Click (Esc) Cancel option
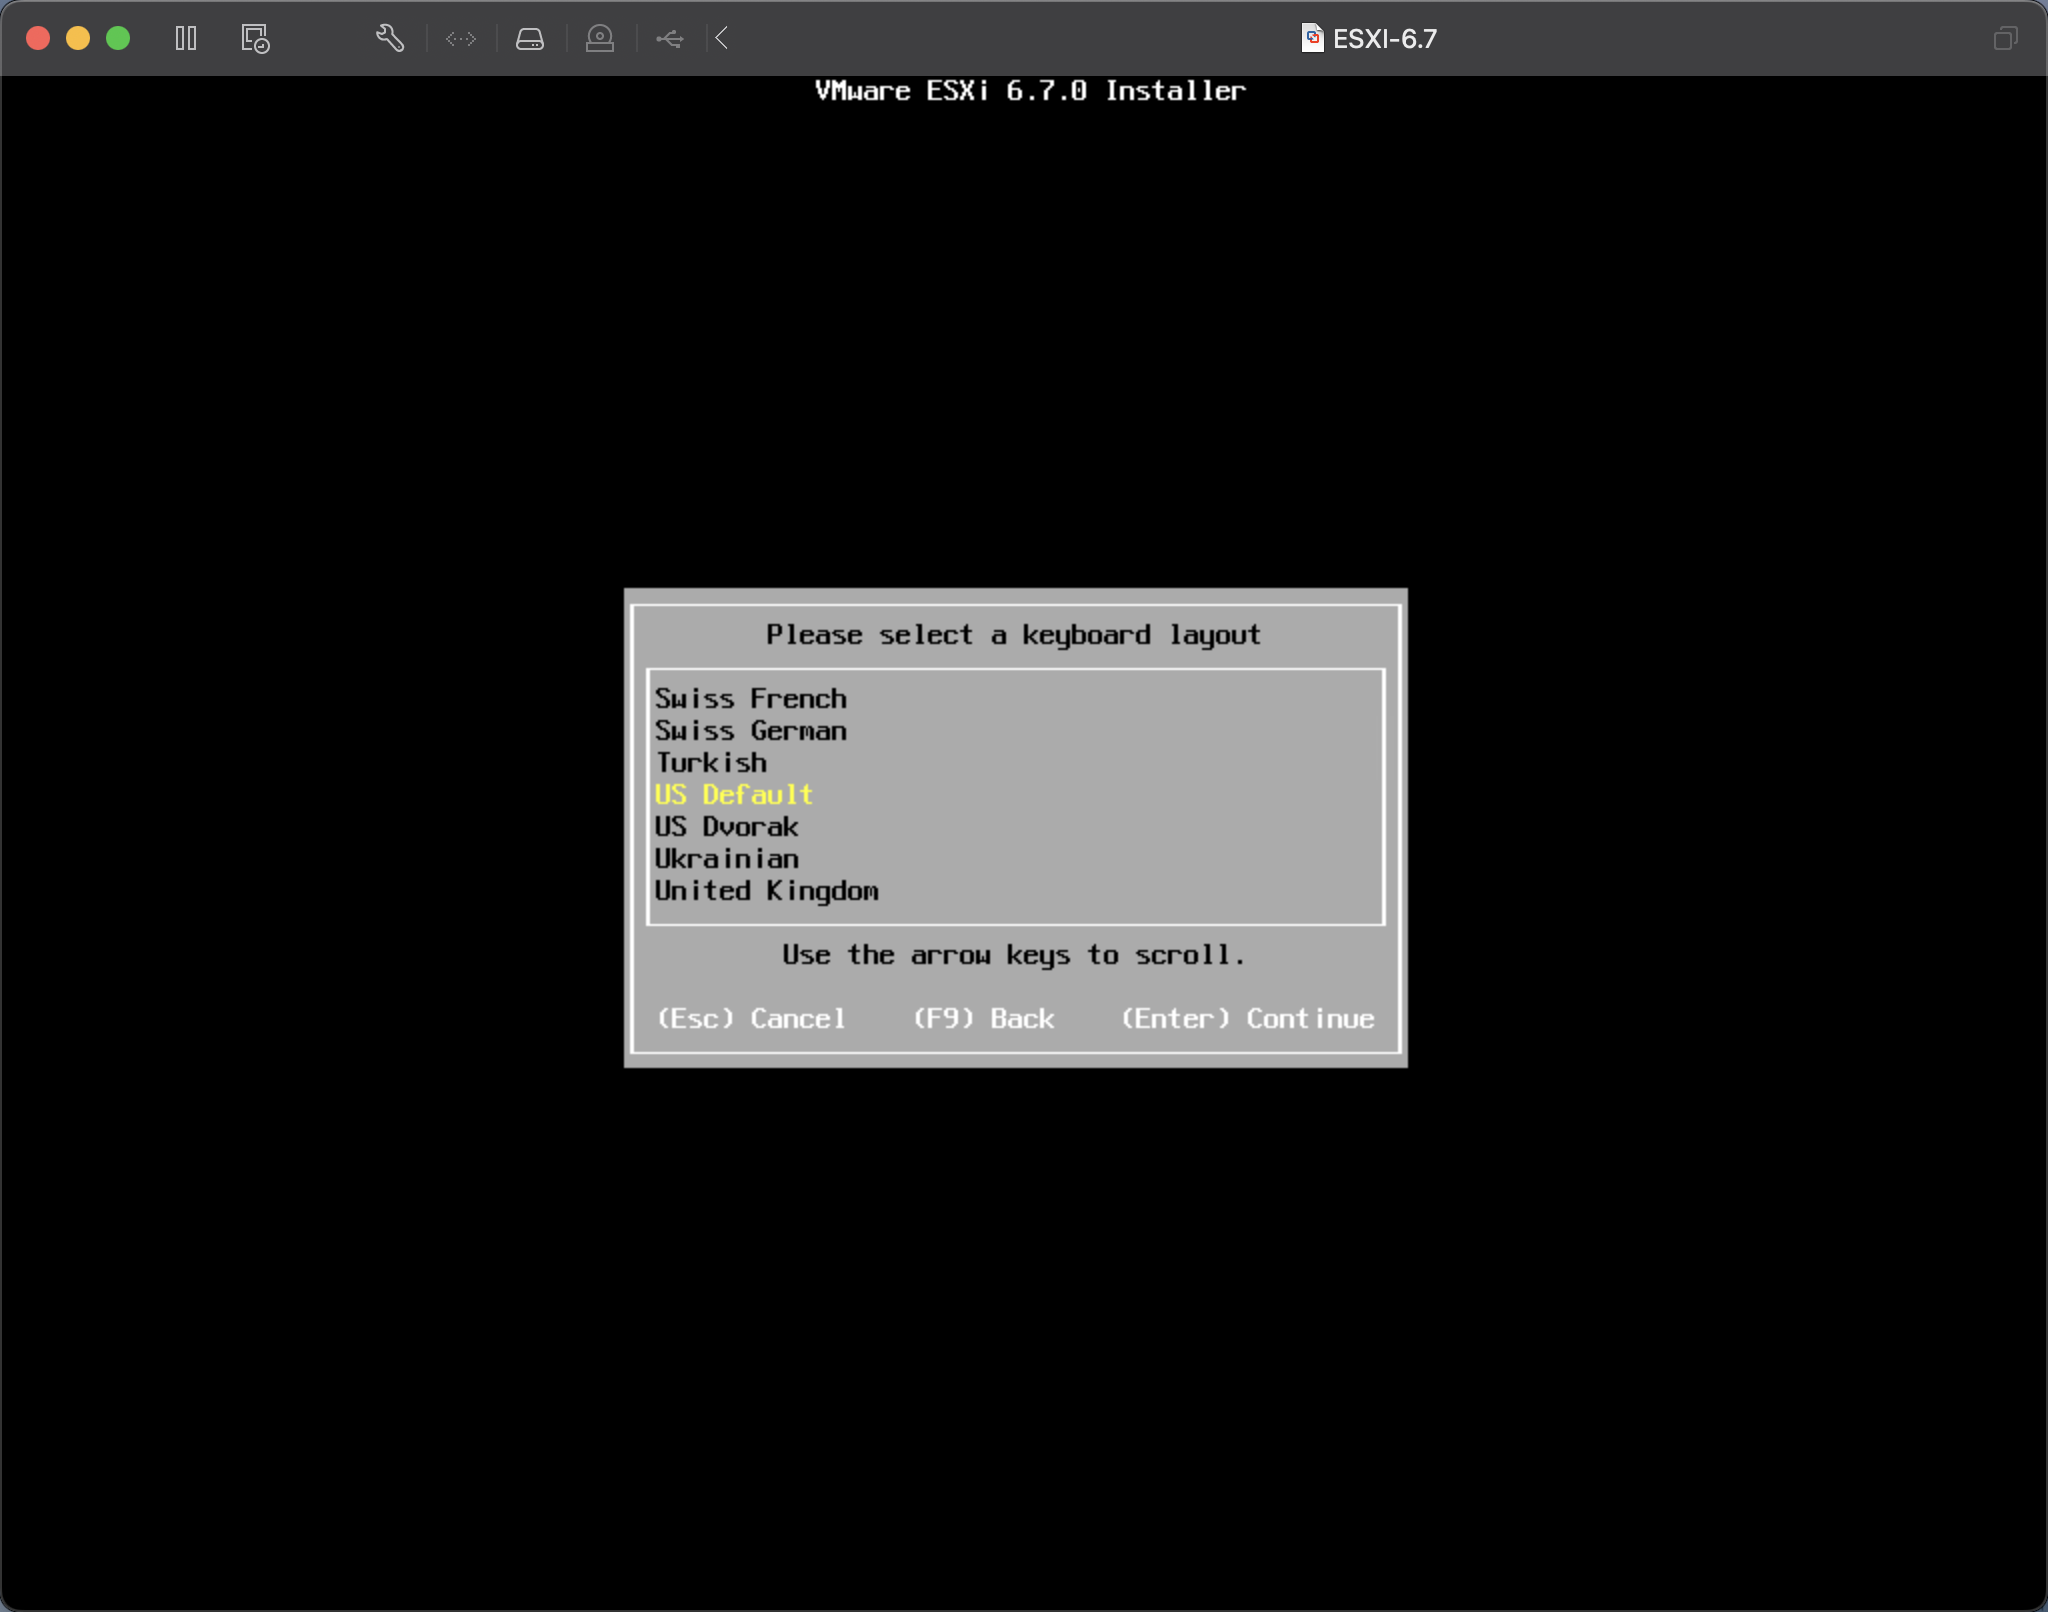 coord(750,1018)
